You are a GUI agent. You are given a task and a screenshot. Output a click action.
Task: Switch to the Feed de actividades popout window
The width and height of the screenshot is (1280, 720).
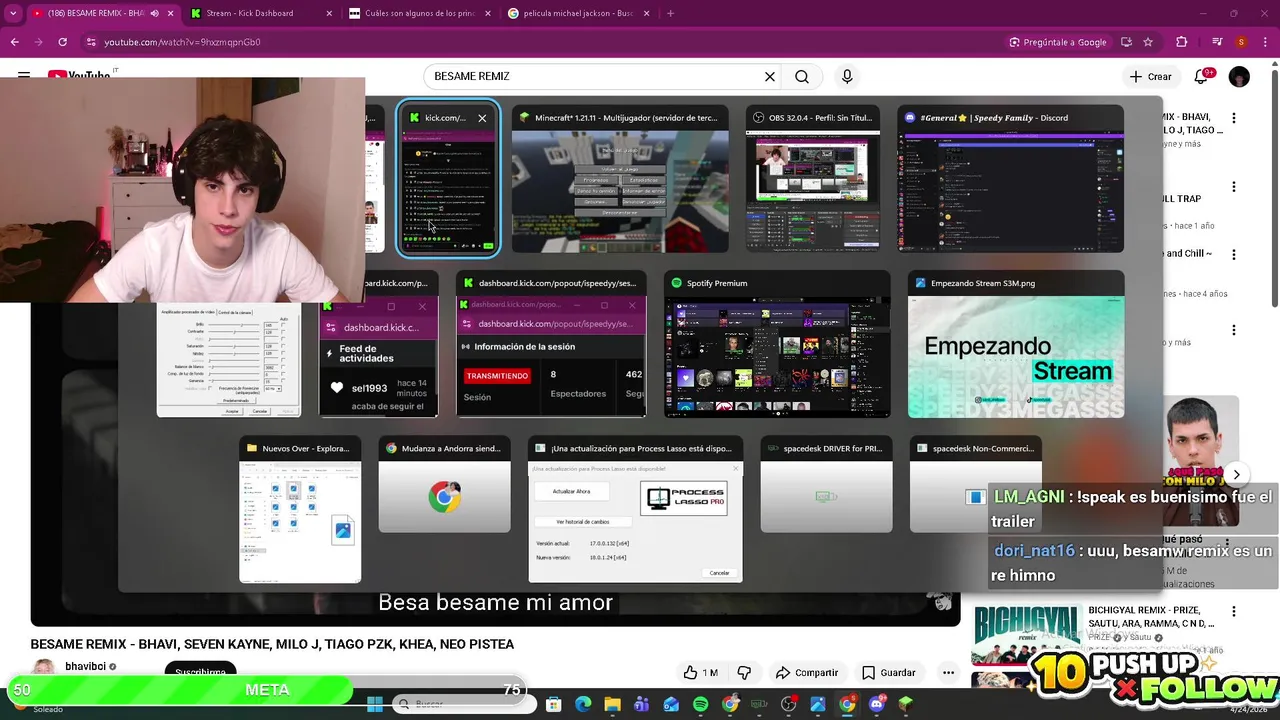(x=379, y=345)
